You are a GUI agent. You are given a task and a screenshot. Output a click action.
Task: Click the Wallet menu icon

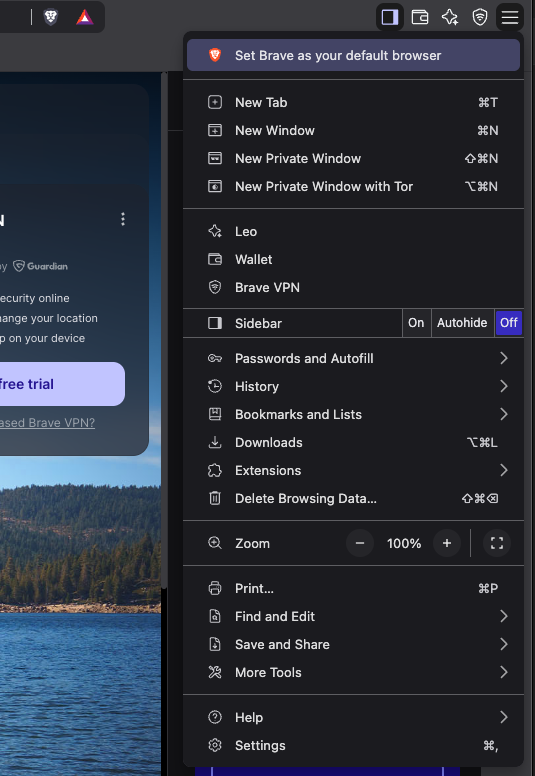(x=215, y=259)
